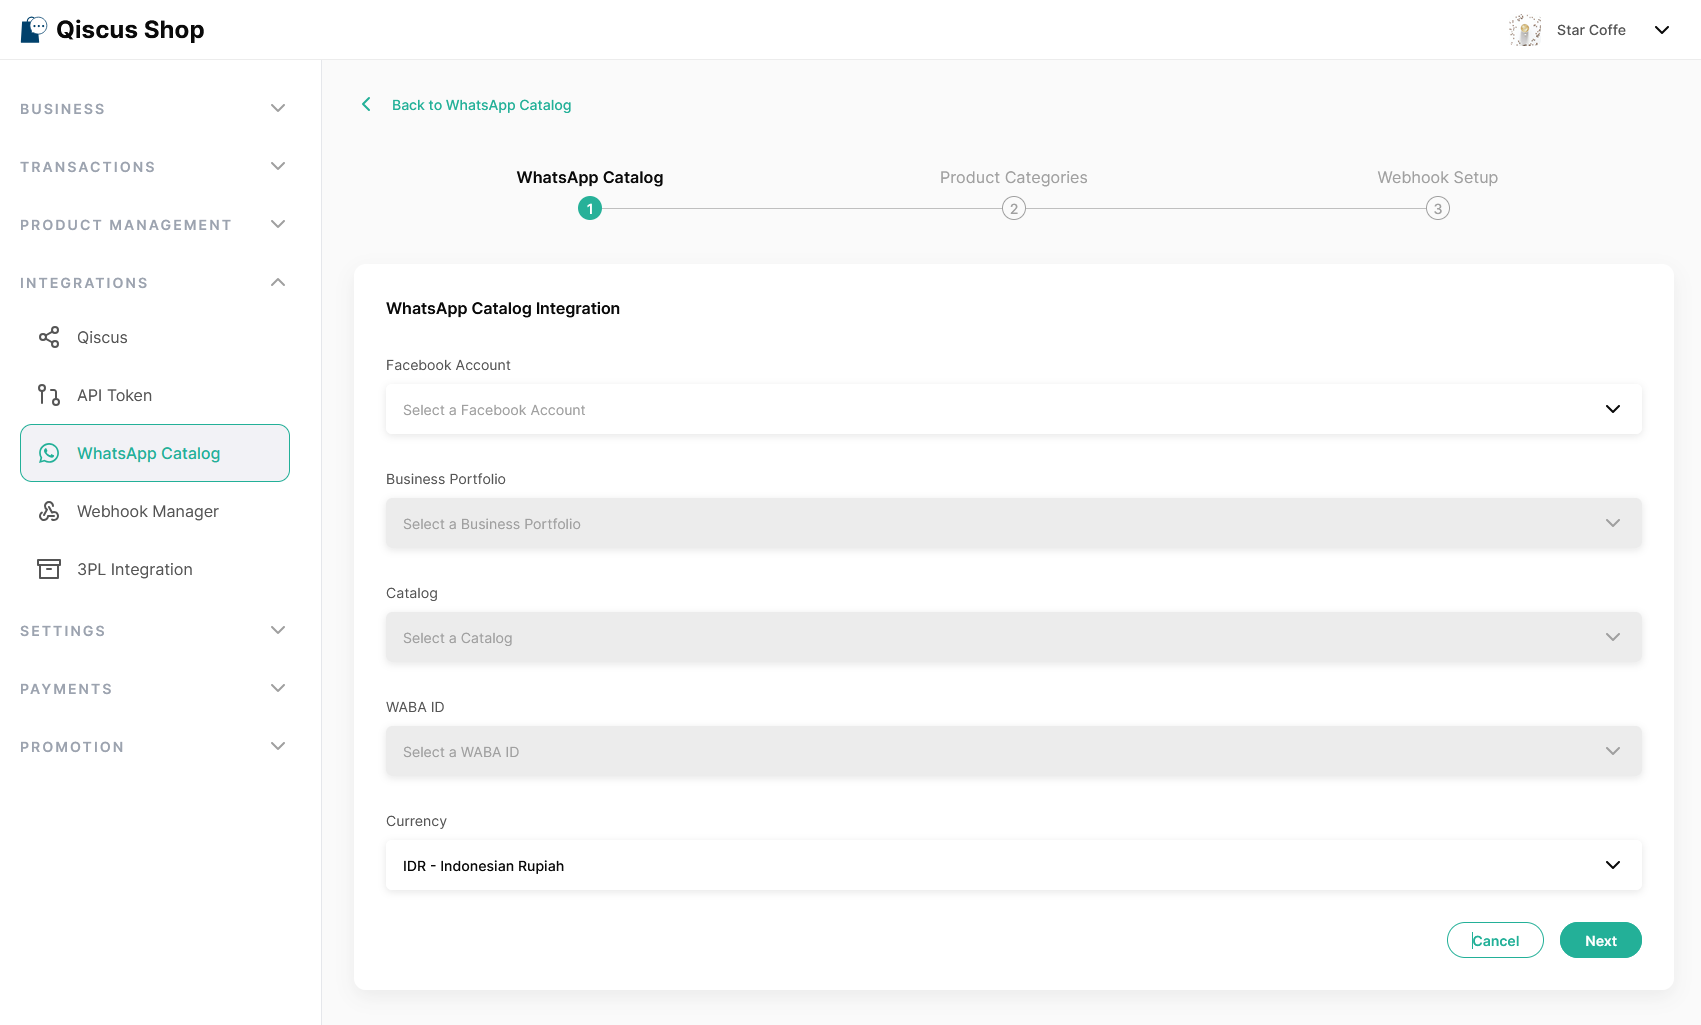The image size is (1701, 1025).
Task: Click the 3PL Integration box icon
Action: (x=49, y=569)
